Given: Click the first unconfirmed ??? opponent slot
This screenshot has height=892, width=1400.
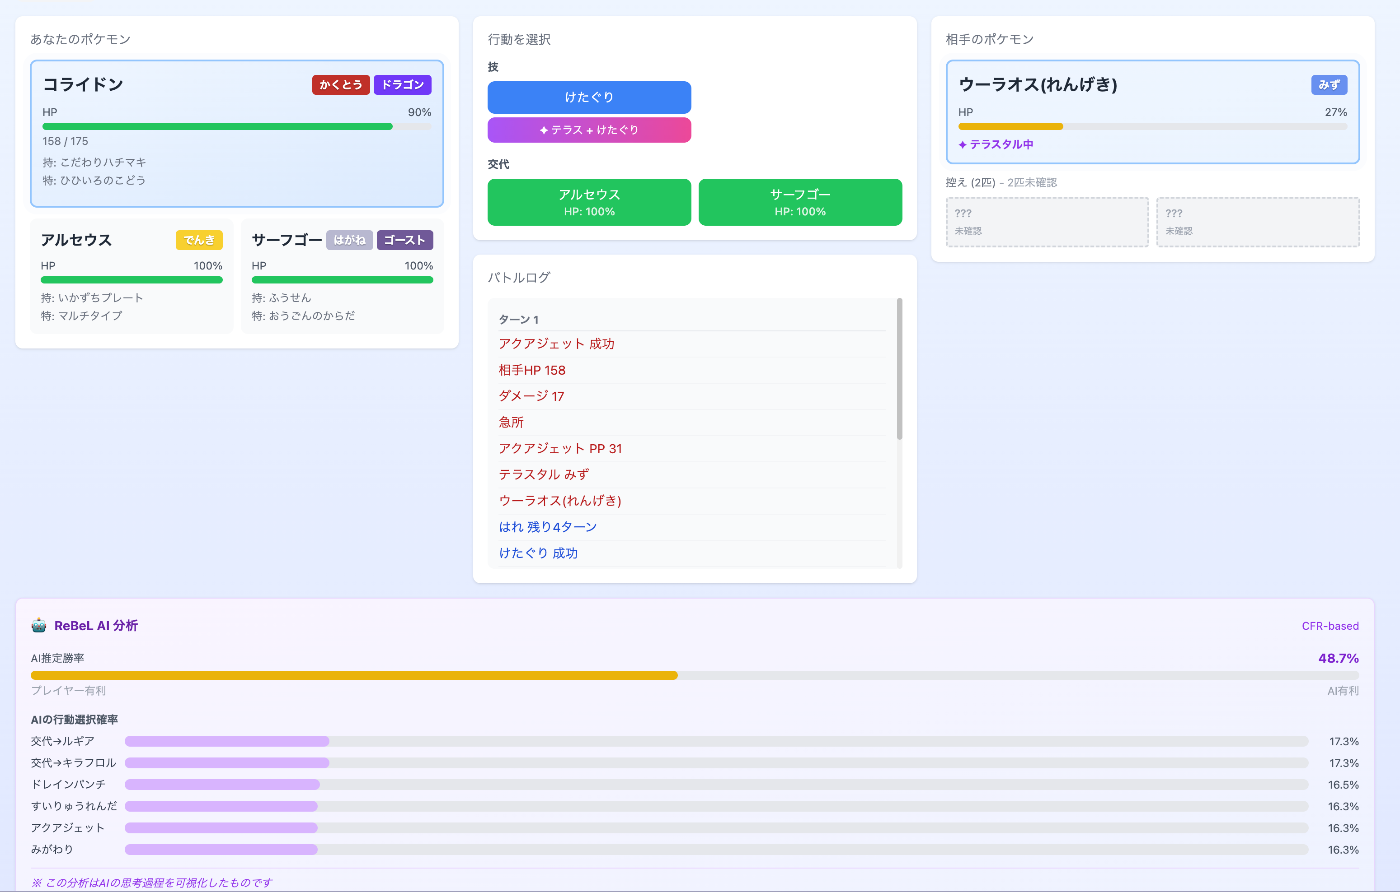Looking at the screenshot, I should click(1047, 222).
